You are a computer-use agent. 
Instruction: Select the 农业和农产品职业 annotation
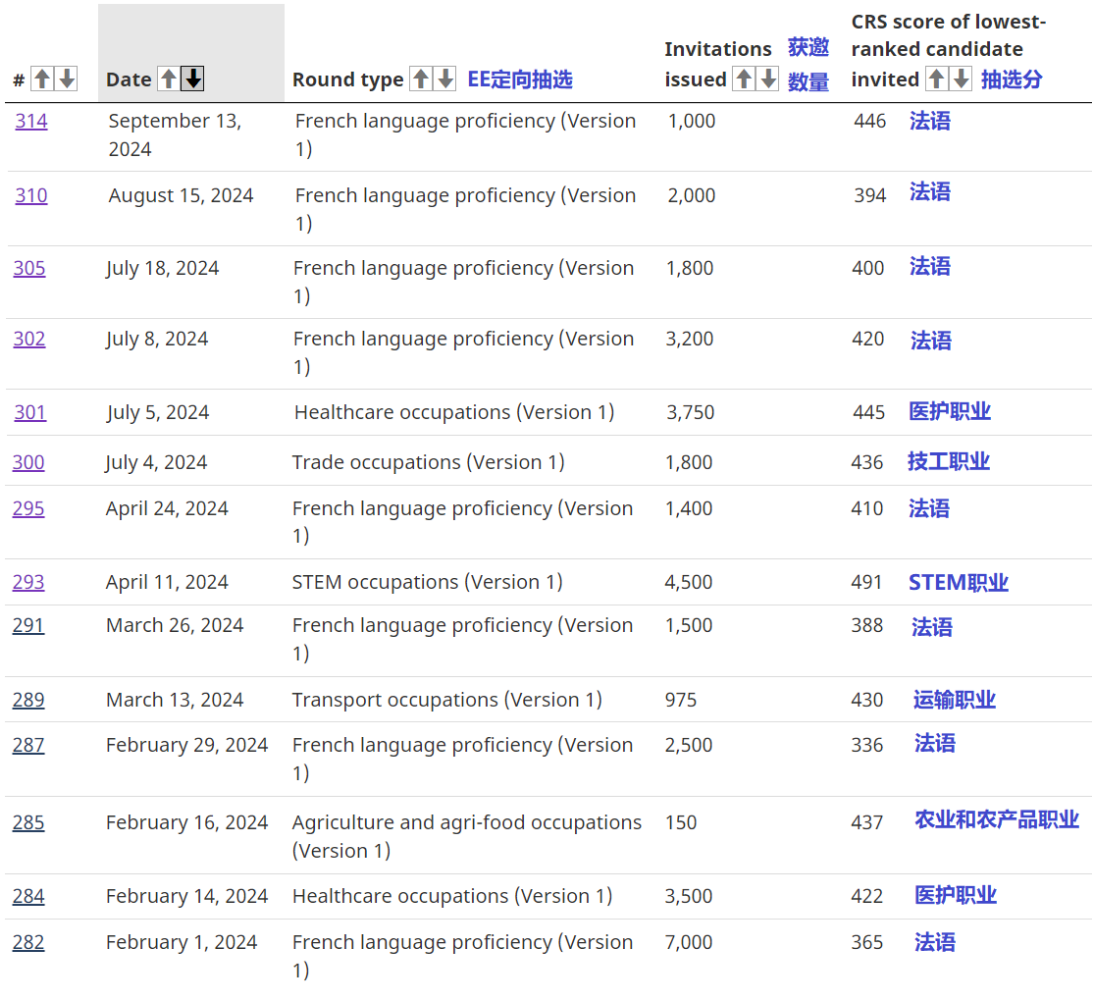pyautogui.click(x=996, y=820)
